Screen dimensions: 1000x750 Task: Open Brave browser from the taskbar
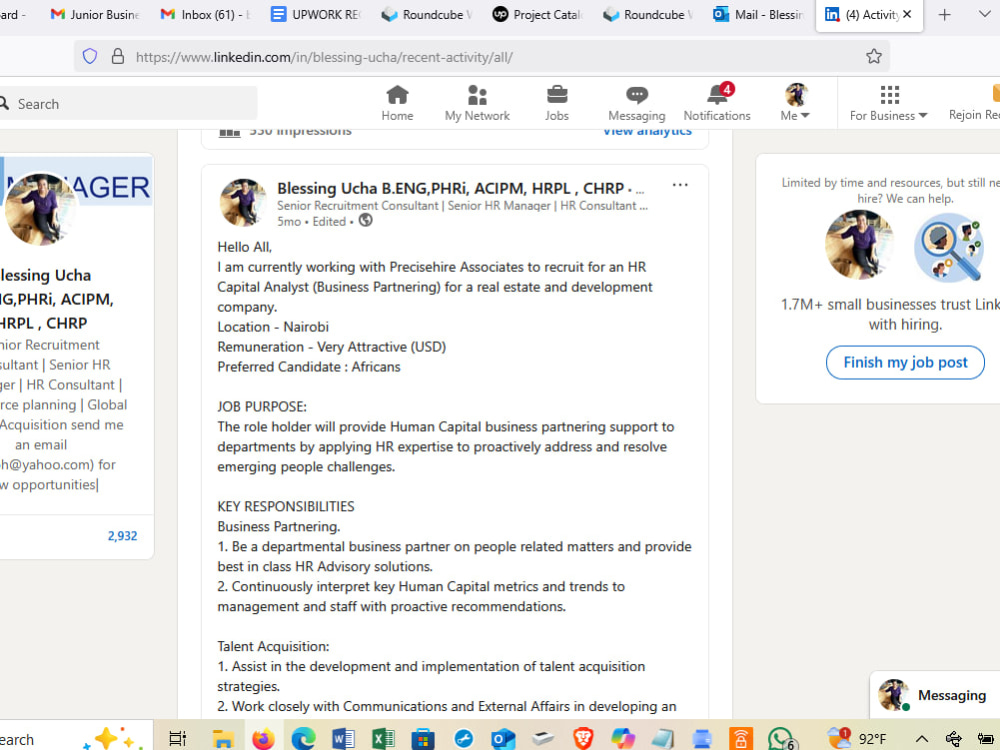click(583, 739)
